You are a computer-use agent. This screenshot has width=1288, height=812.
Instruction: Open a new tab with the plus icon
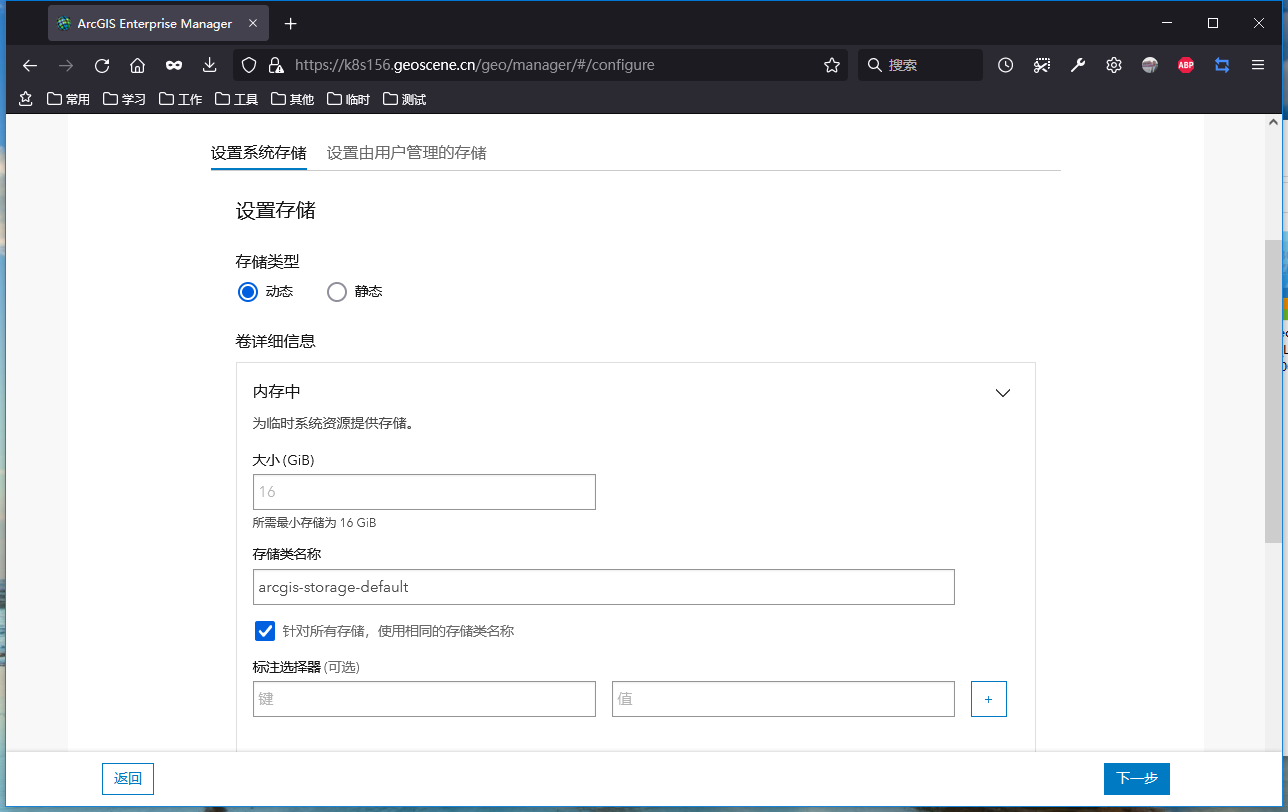coord(290,23)
